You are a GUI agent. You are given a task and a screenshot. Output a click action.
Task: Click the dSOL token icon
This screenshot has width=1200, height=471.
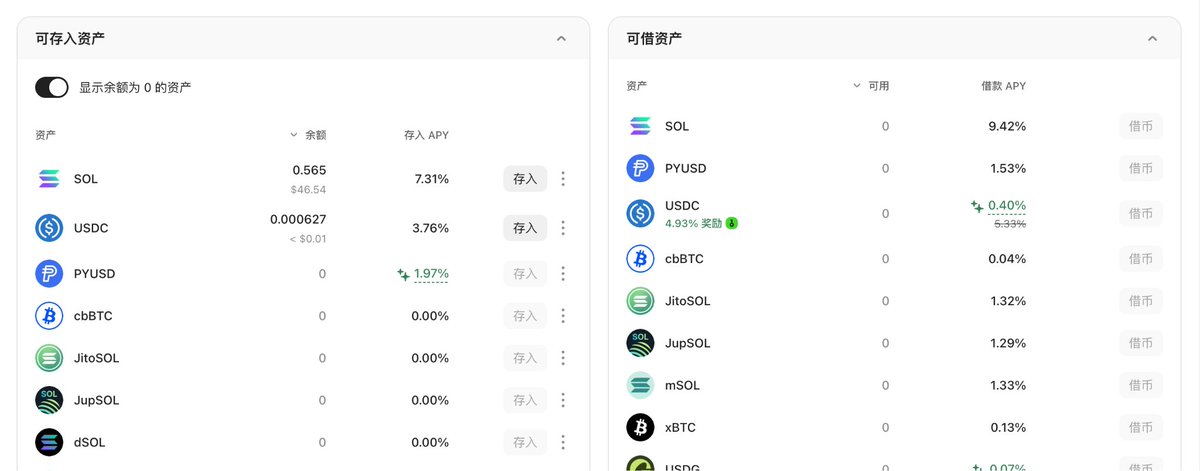pos(49,442)
